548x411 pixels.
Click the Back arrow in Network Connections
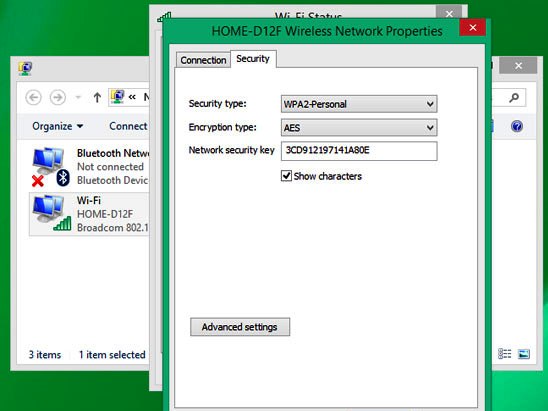tap(34, 97)
